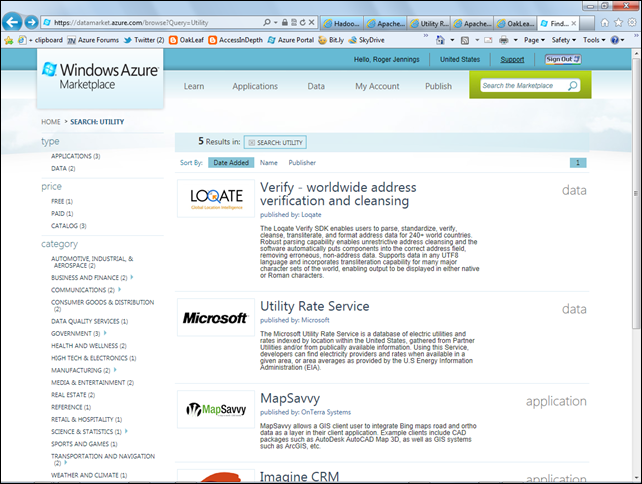The width and height of the screenshot is (642, 484).
Task: Click the RSS Feeds icon in command bar
Action: coord(465,40)
